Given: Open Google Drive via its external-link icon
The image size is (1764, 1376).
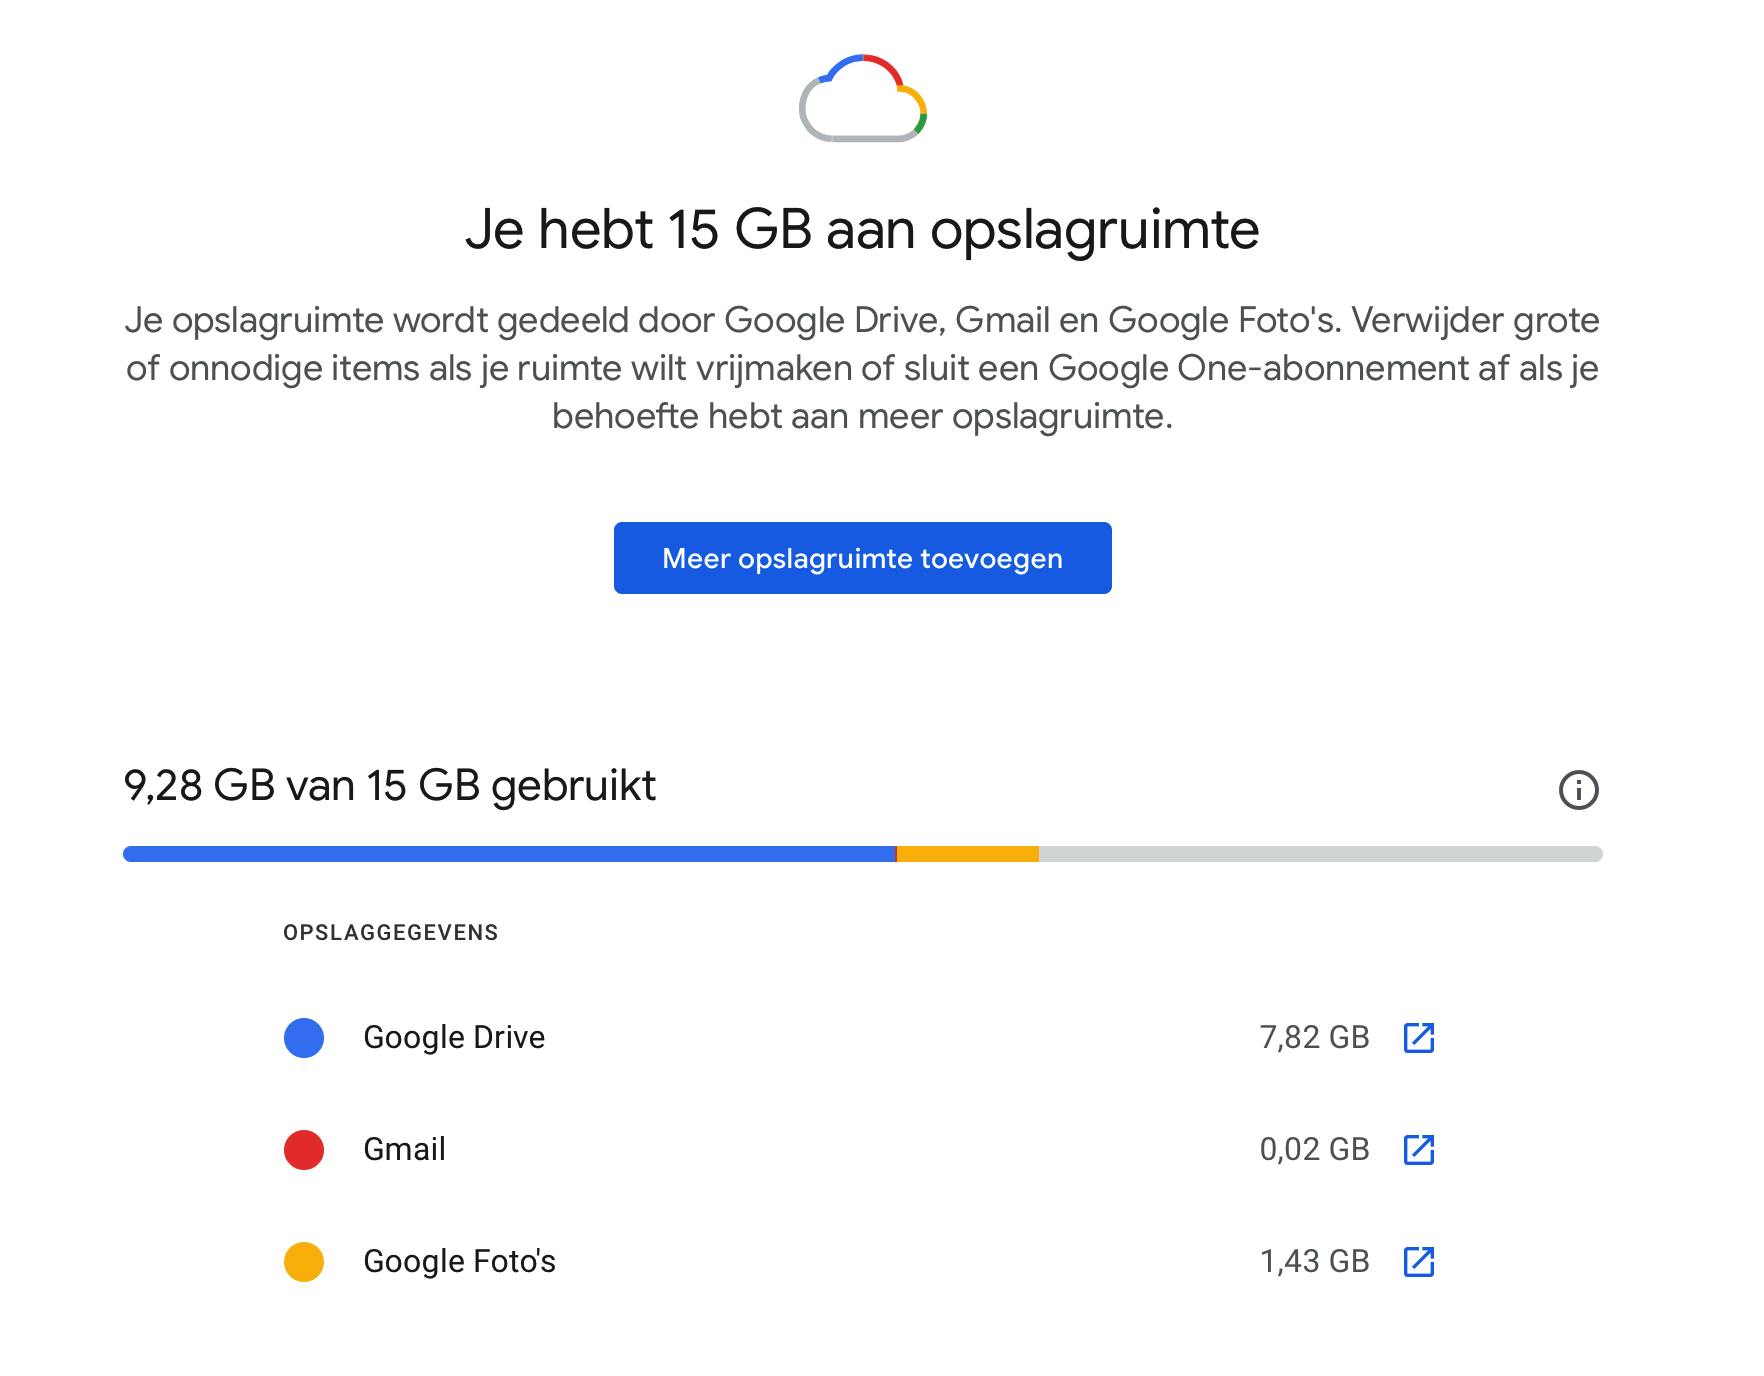Looking at the screenshot, I should pyautogui.click(x=1419, y=1038).
